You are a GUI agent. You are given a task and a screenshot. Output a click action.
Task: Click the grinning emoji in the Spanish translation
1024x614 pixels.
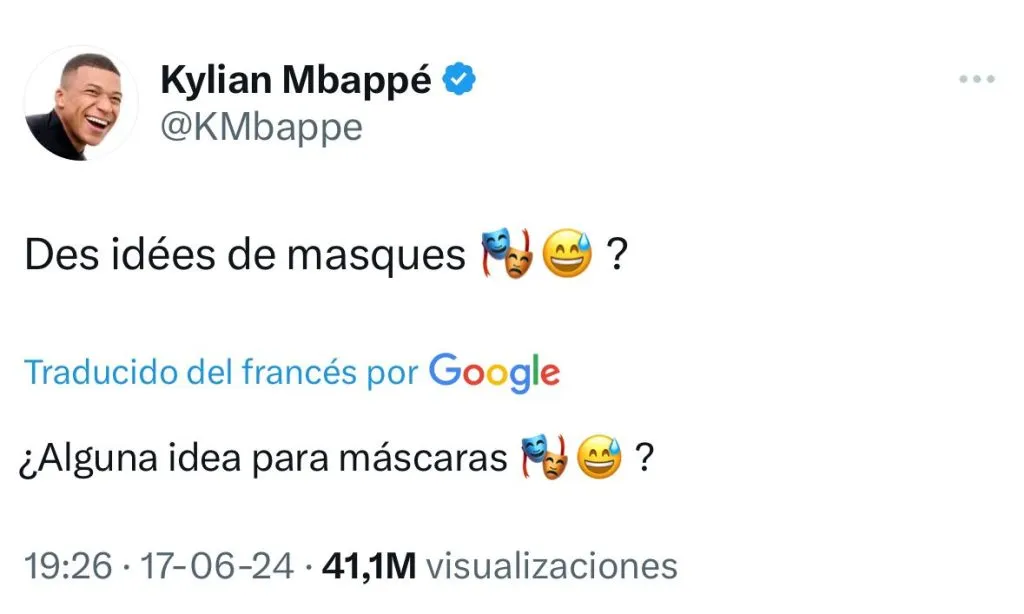click(599, 455)
